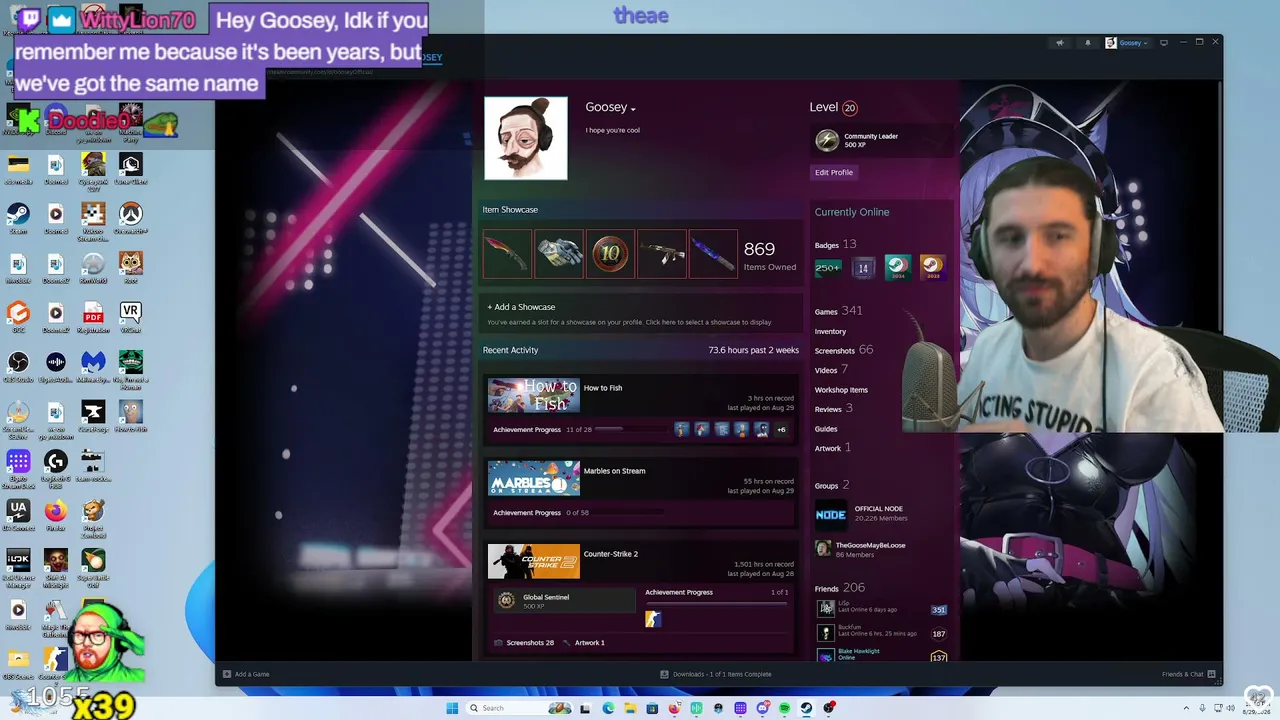Open the Community Leader badge icon
The height and width of the screenshot is (720, 1280).
tap(827, 141)
